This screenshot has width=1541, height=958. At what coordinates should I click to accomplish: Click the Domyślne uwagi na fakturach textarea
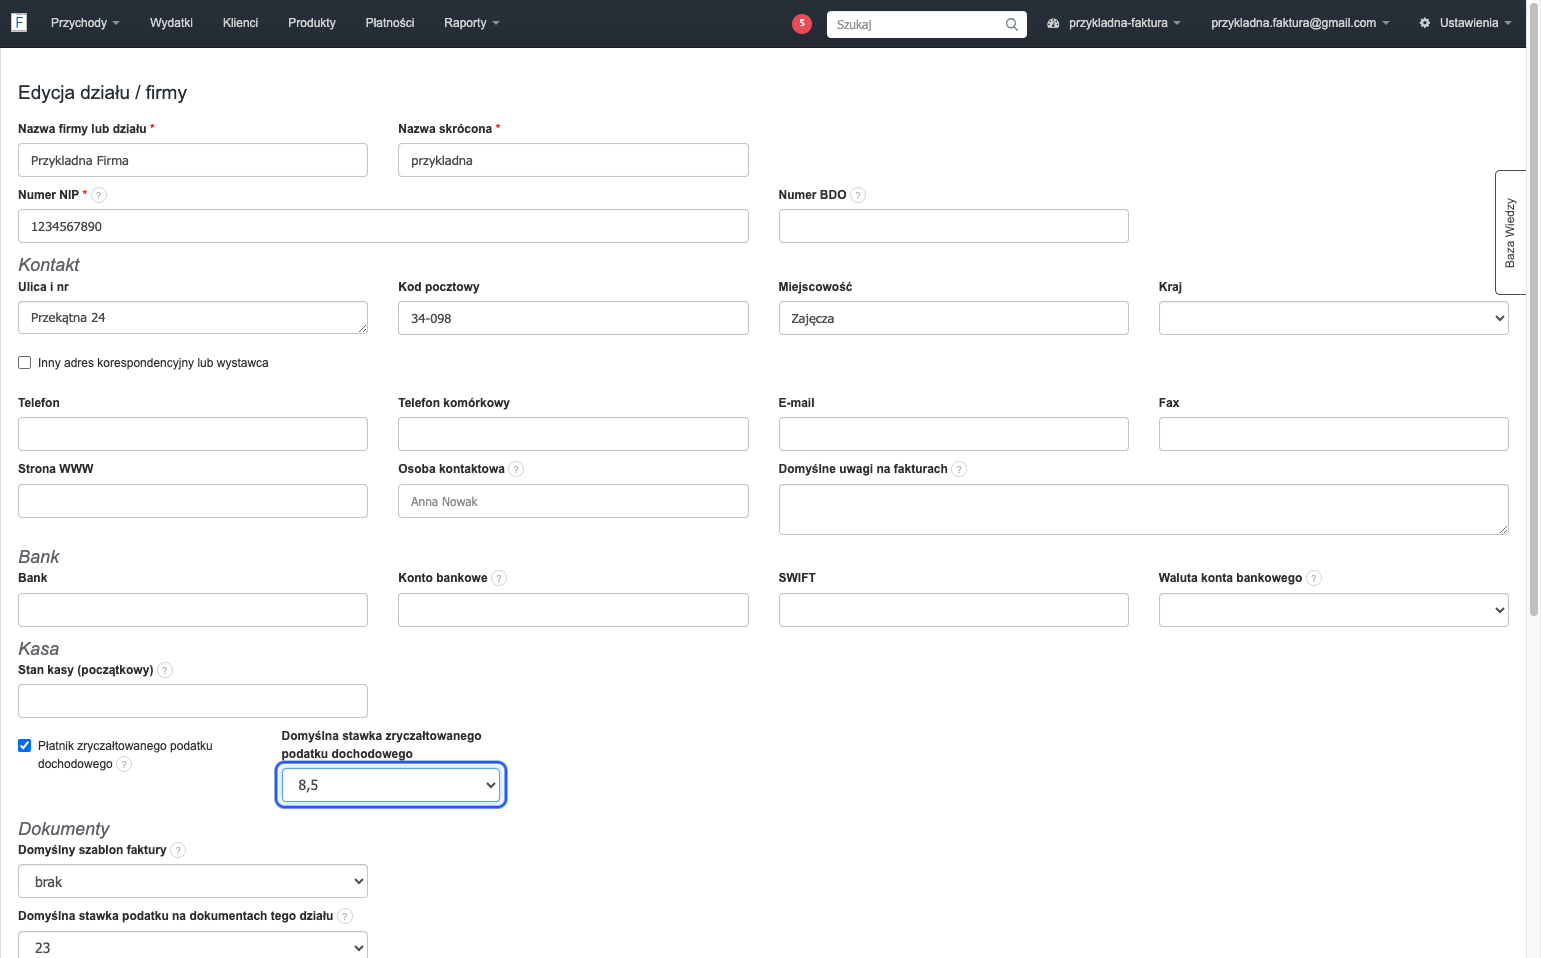[1143, 510]
